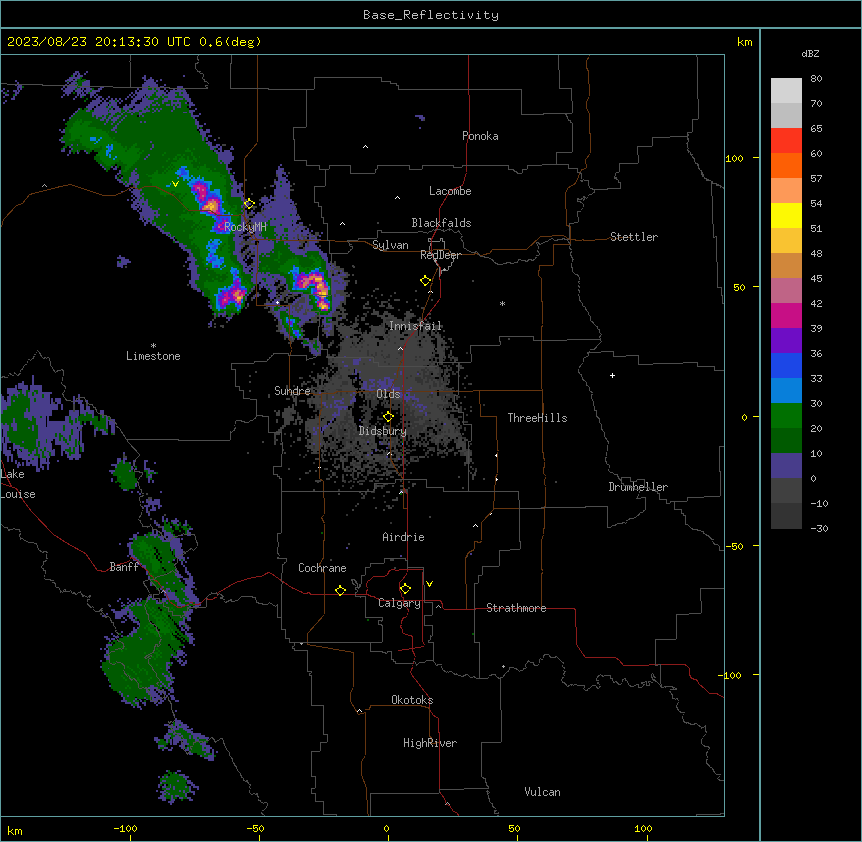This screenshot has width=862, height=842.
Task: Click the -30 value on dBZ legend
Action: (x=819, y=529)
